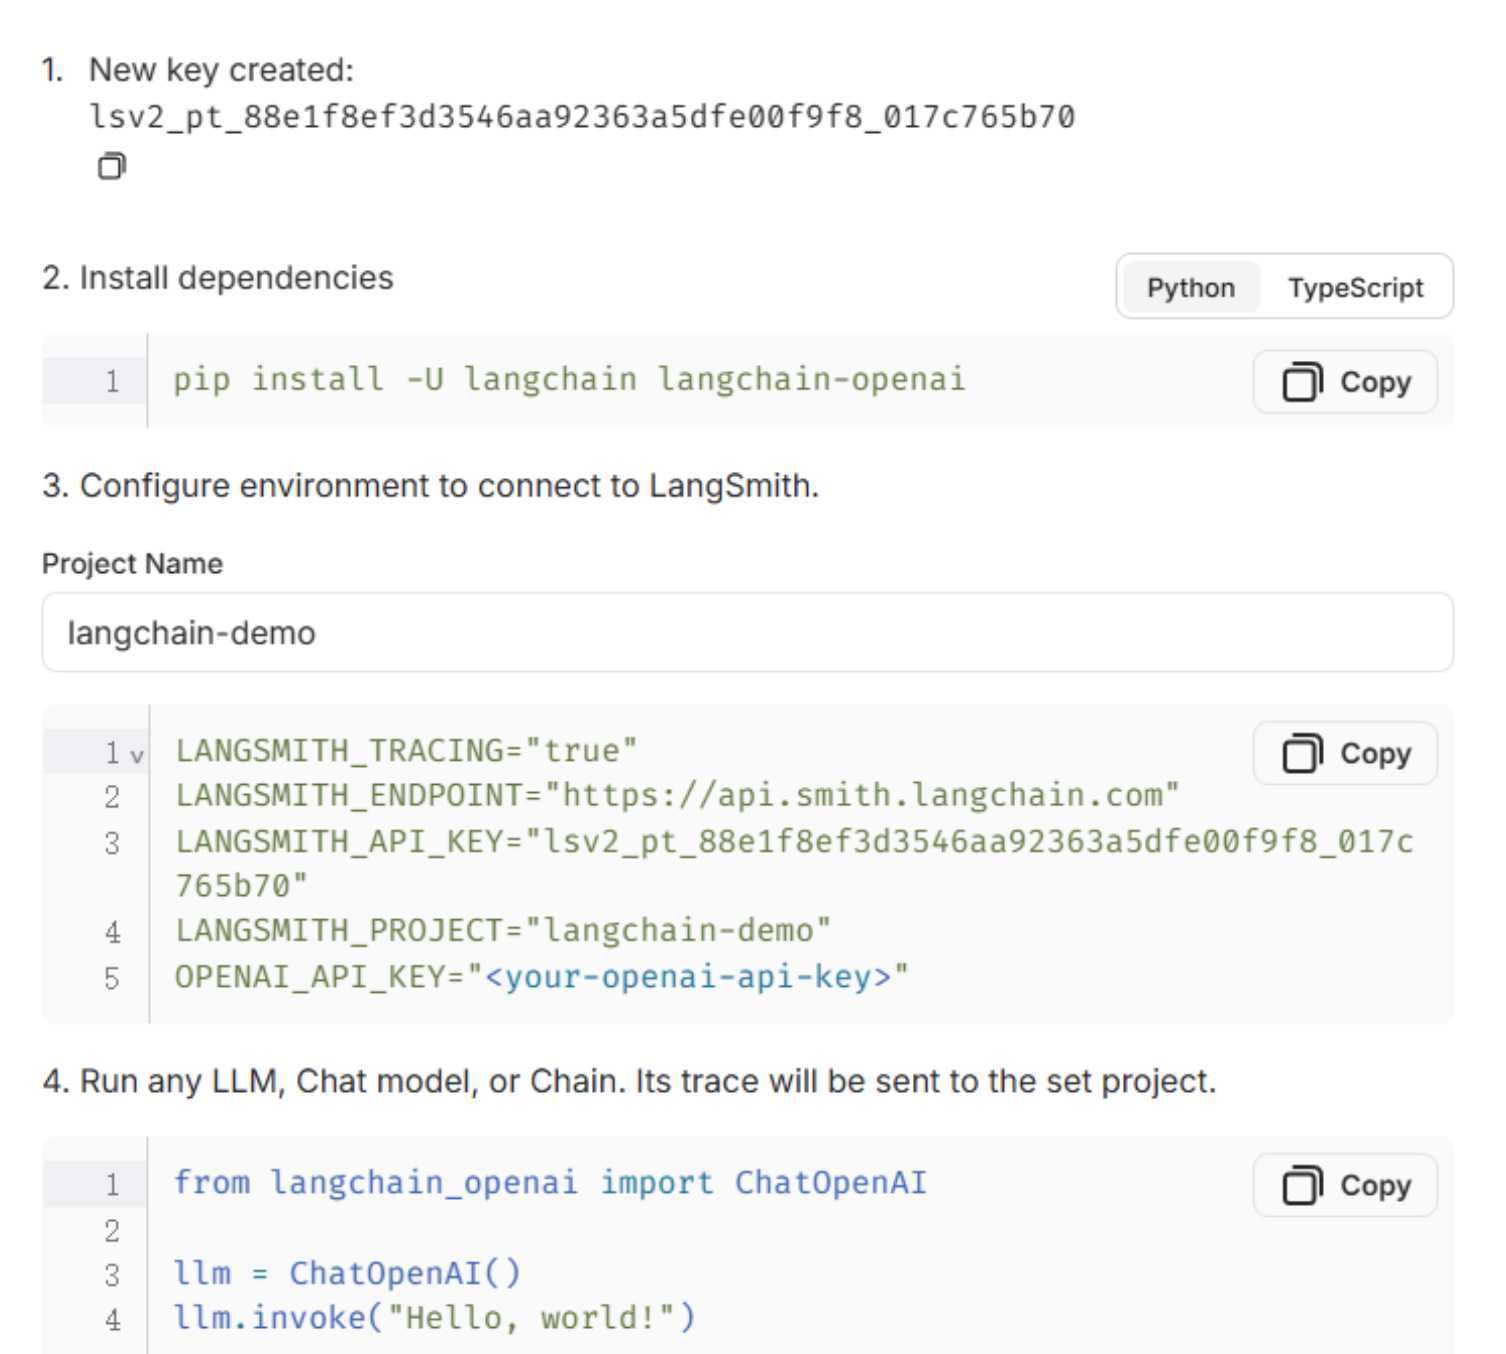Copy the ChatOpenAI code snippet
This screenshot has width=1506, height=1354.
(x=1345, y=1185)
